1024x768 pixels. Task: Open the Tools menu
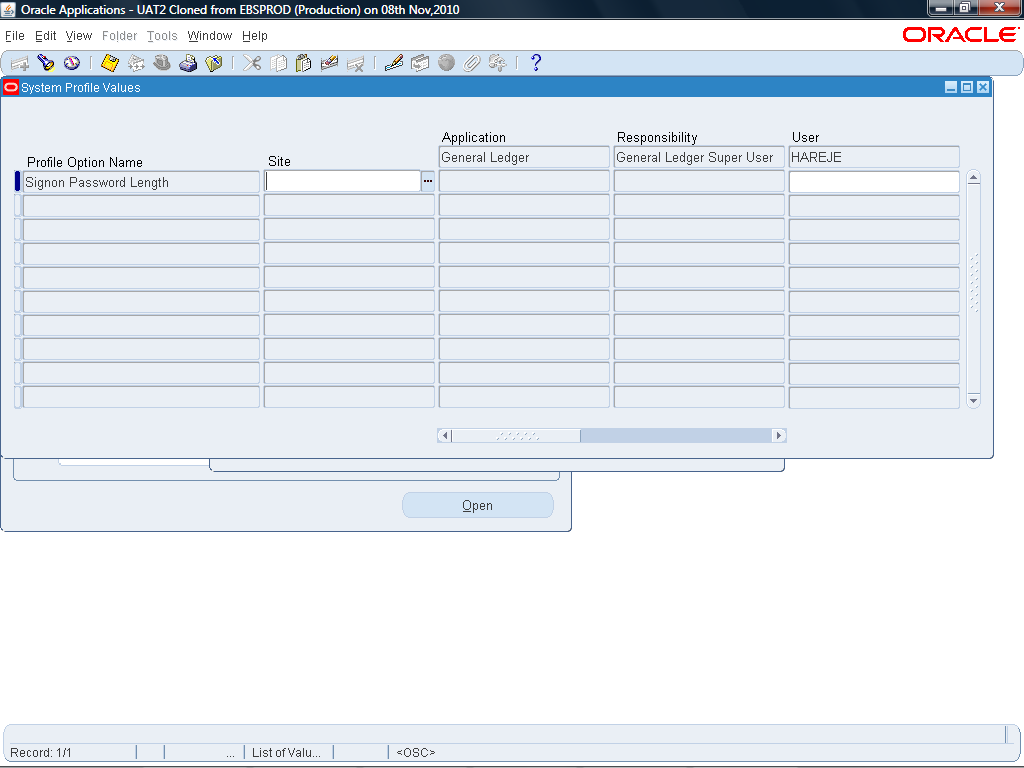(162, 35)
